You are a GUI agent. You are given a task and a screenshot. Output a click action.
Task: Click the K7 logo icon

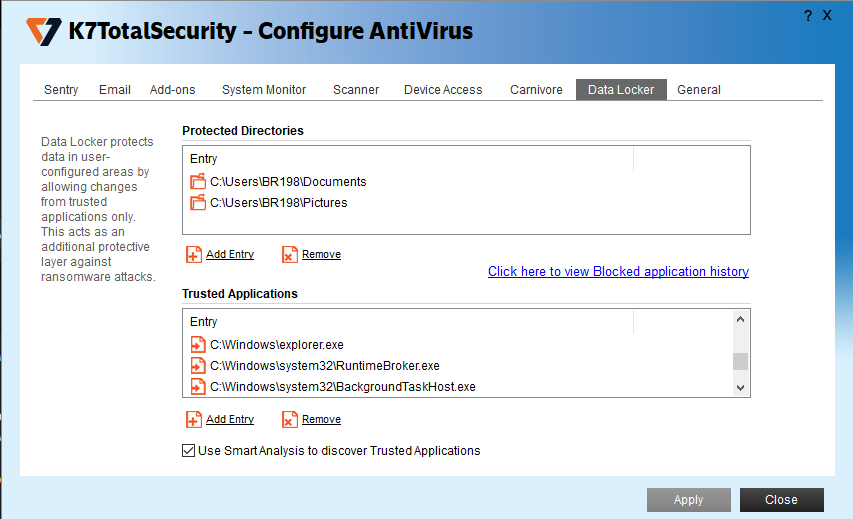pos(43,31)
